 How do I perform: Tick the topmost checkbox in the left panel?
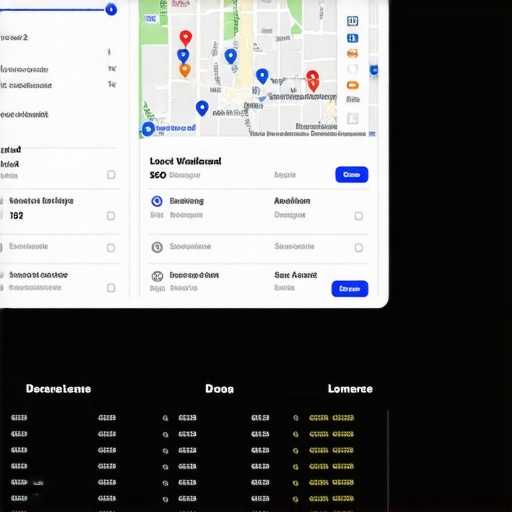point(111,175)
